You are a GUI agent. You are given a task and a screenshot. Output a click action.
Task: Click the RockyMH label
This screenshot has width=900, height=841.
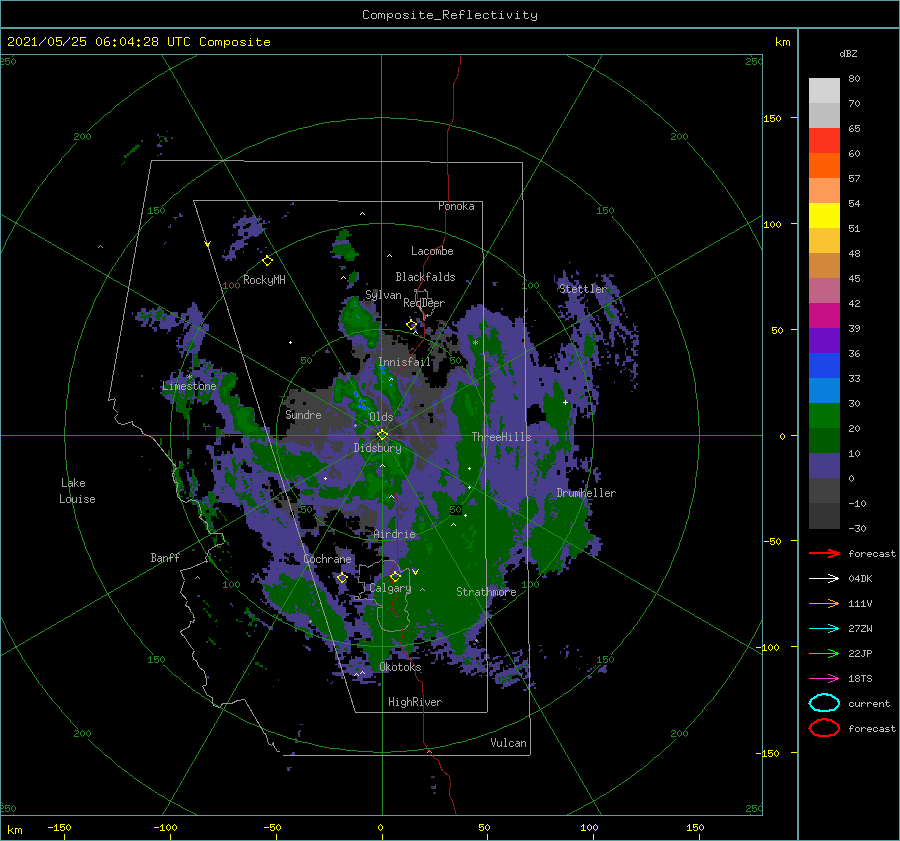[264, 280]
